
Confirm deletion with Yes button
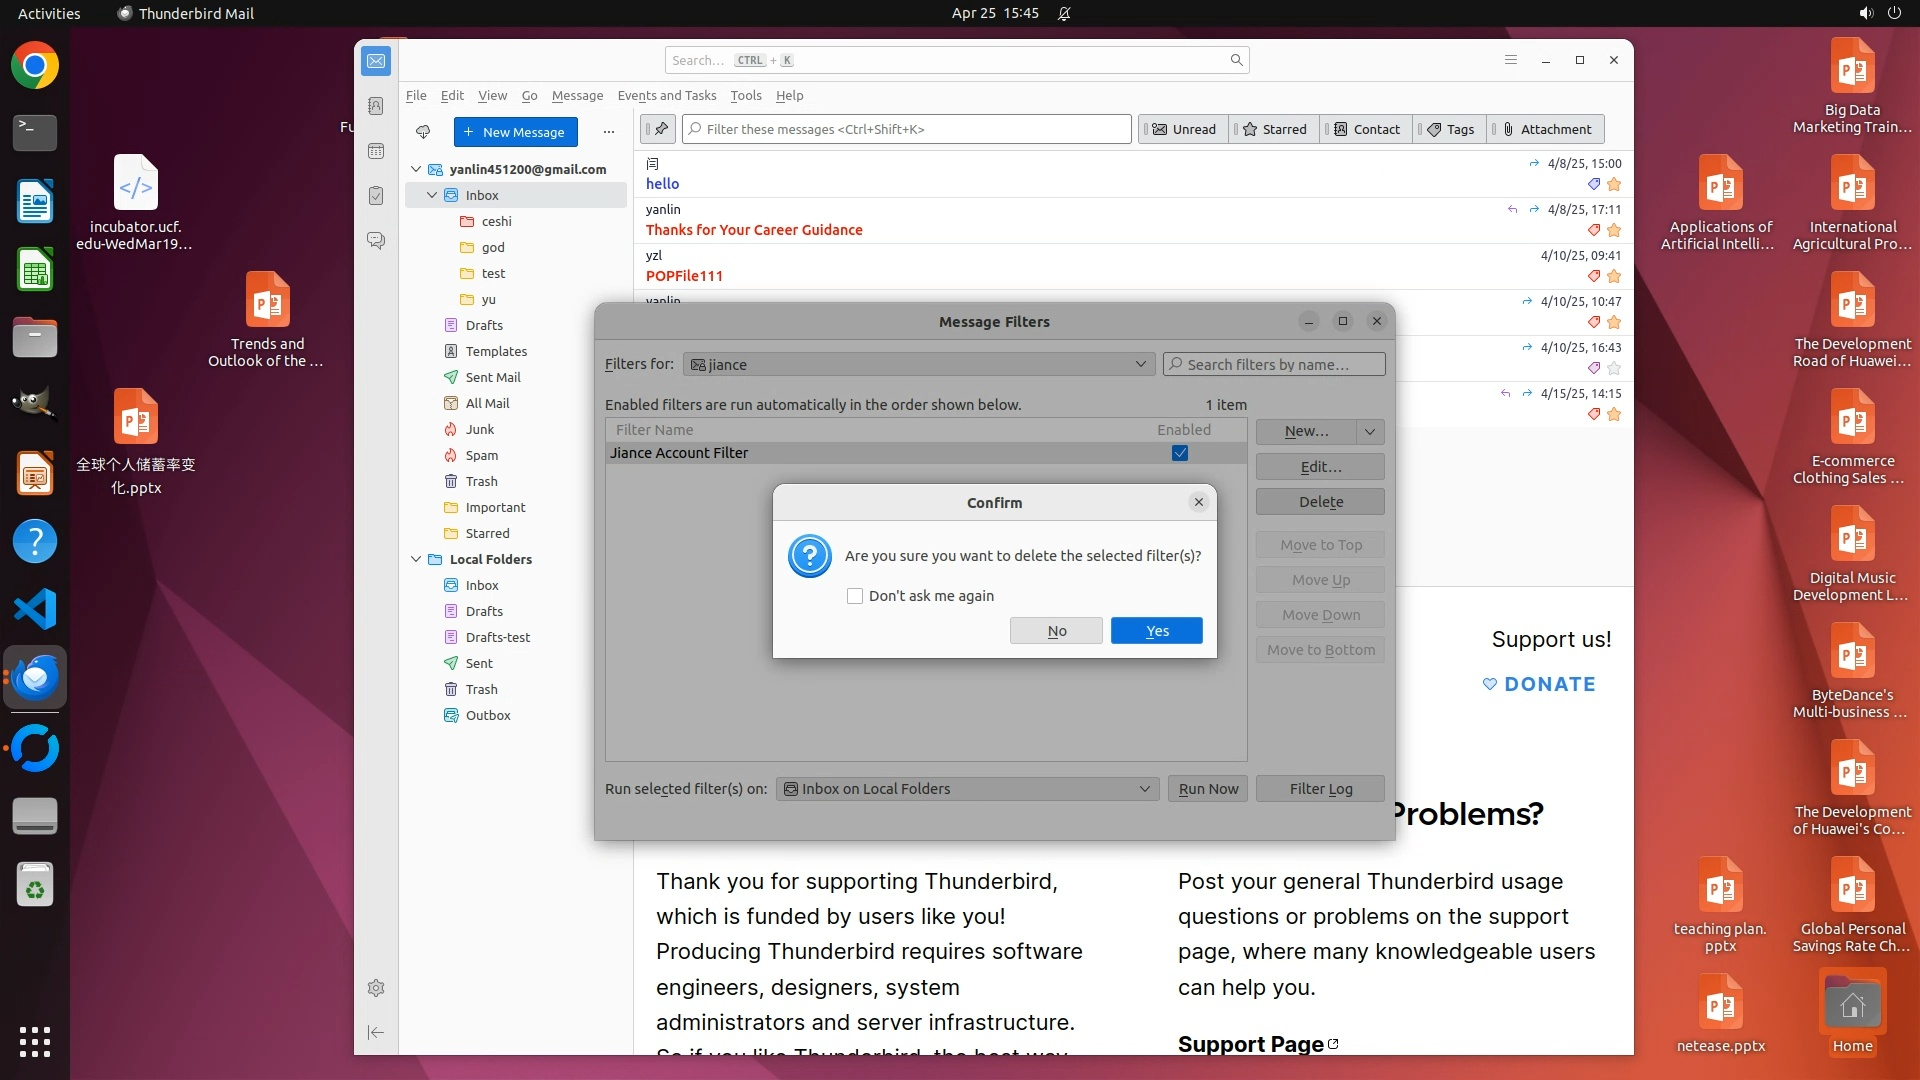pyautogui.click(x=1156, y=631)
